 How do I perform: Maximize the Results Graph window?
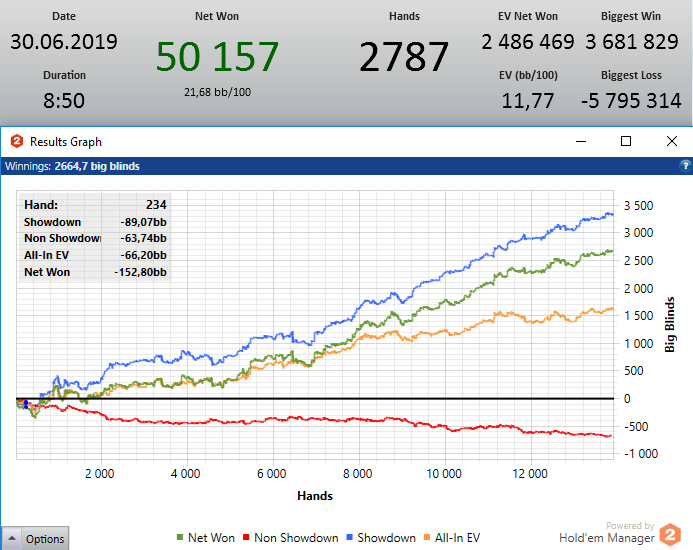coord(626,141)
